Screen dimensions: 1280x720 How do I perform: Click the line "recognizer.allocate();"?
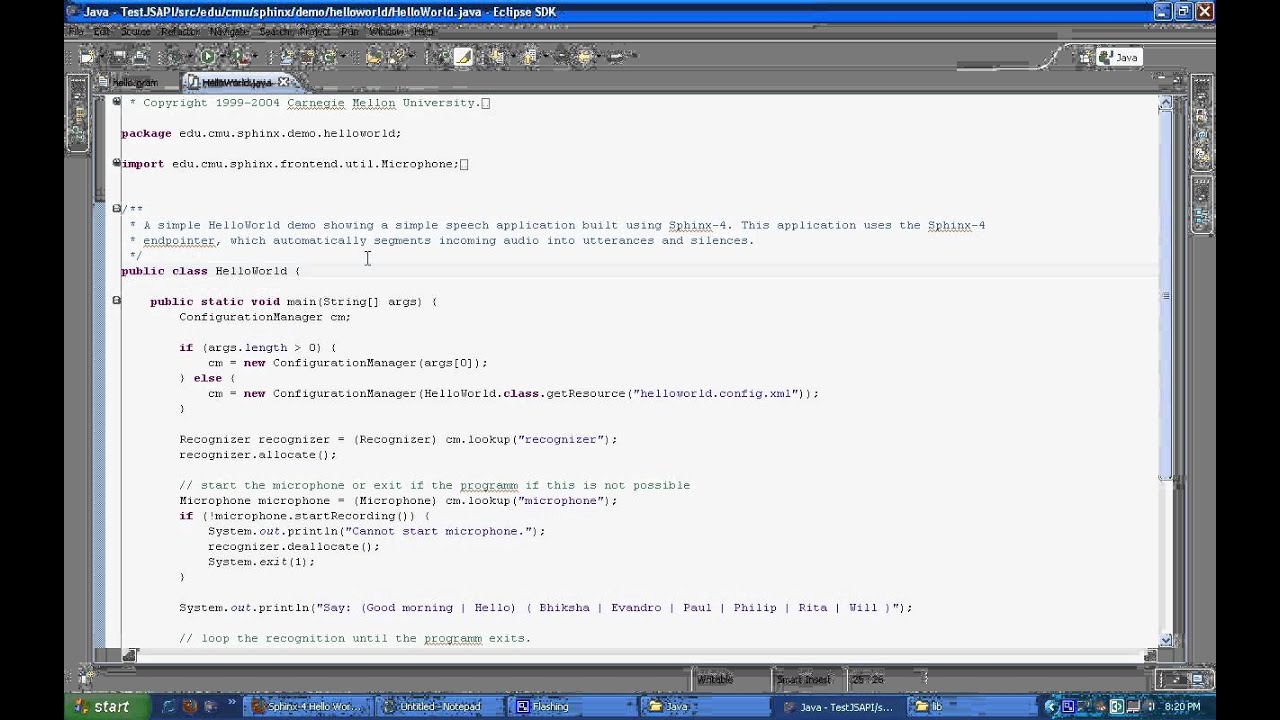(x=258, y=455)
